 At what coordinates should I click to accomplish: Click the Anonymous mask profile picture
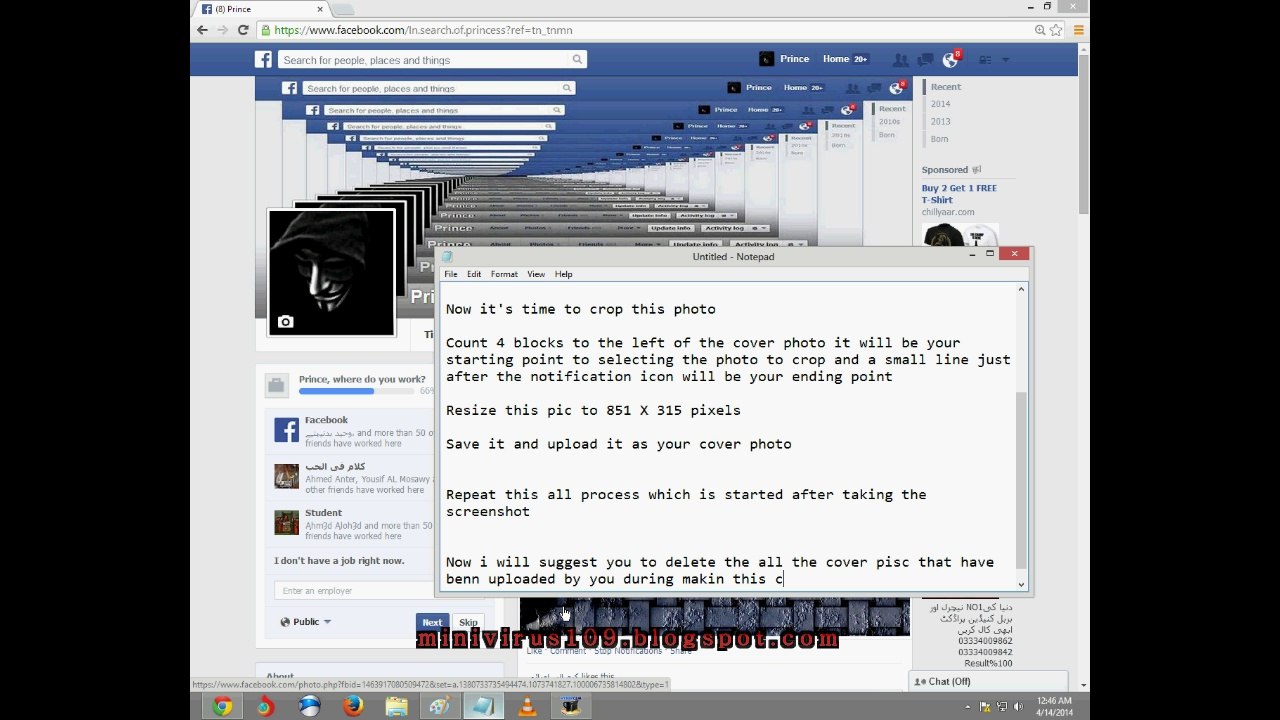point(331,273)
